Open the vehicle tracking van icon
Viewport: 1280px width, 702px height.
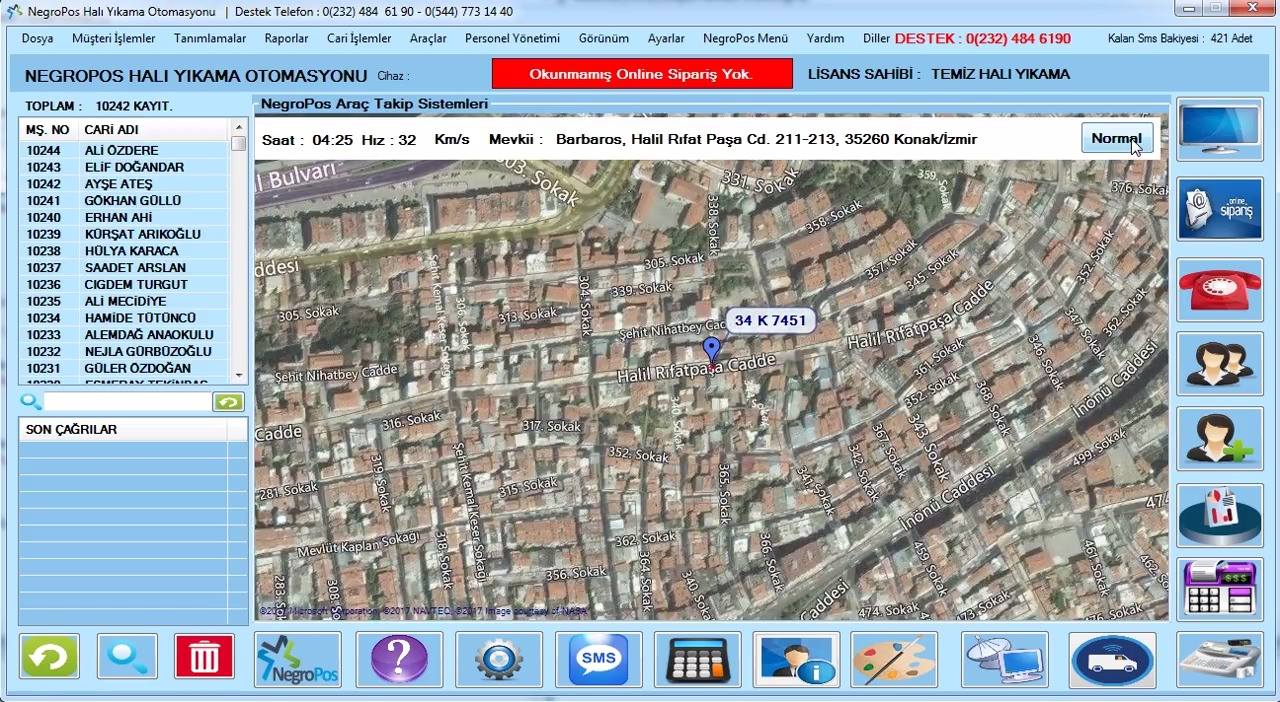[1112, 659]
